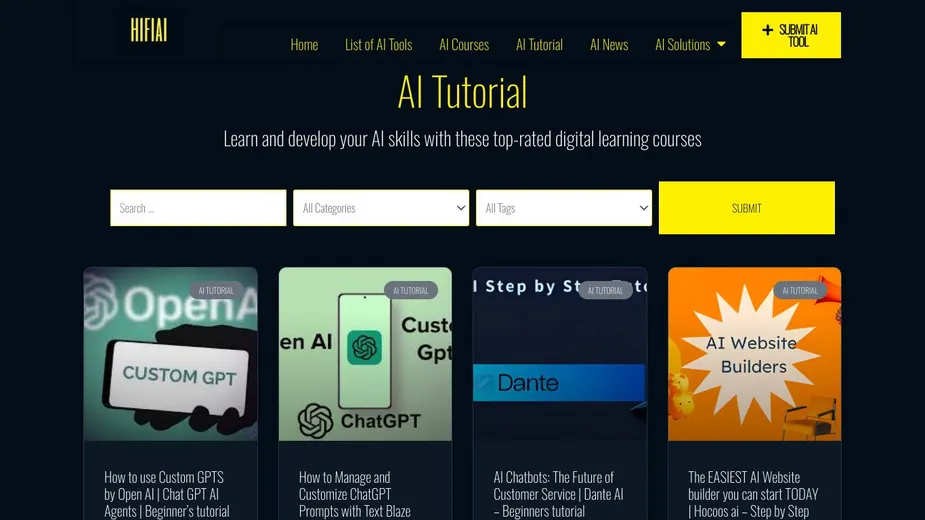Open the ChatGPT Custom Gpt phone thumbnail

[x=365, y=354]
